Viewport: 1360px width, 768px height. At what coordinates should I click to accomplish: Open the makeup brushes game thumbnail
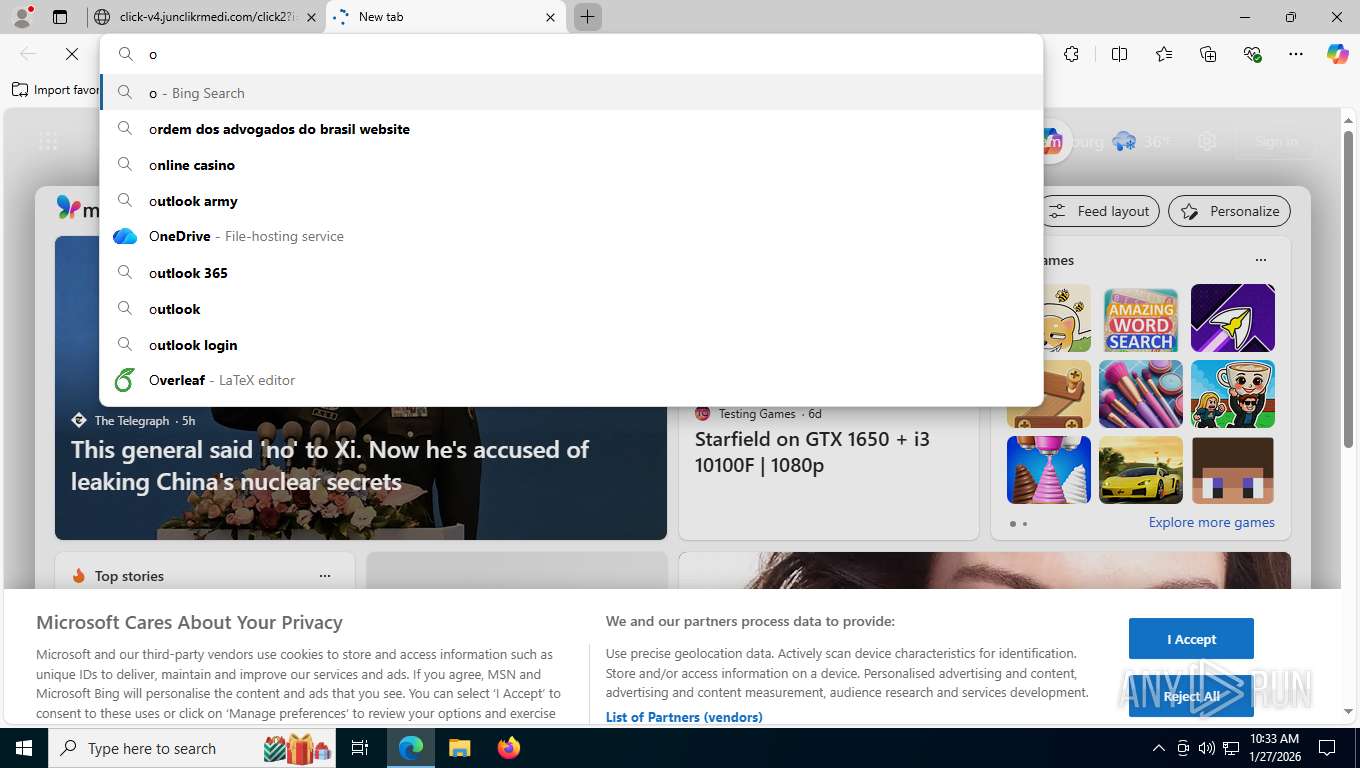click(x=1140, y=394)
